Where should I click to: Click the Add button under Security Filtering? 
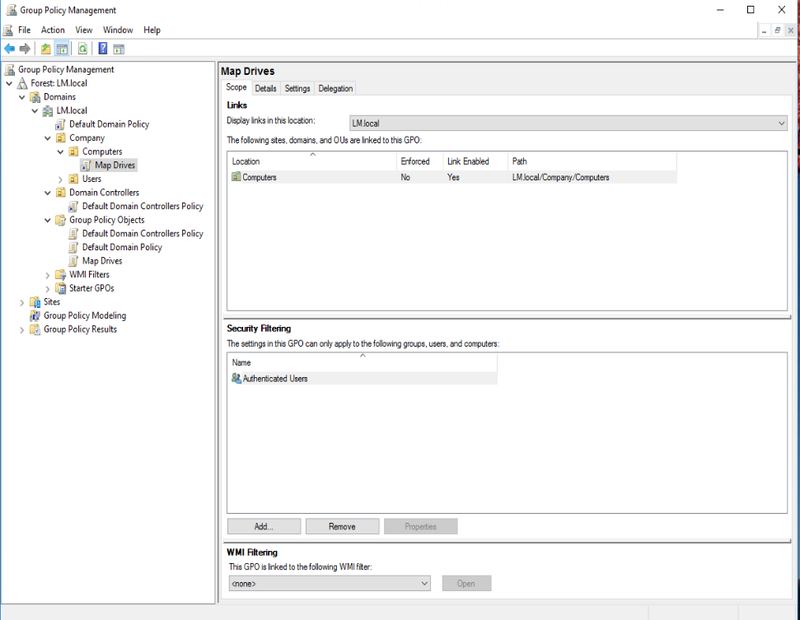coord(263,526)
